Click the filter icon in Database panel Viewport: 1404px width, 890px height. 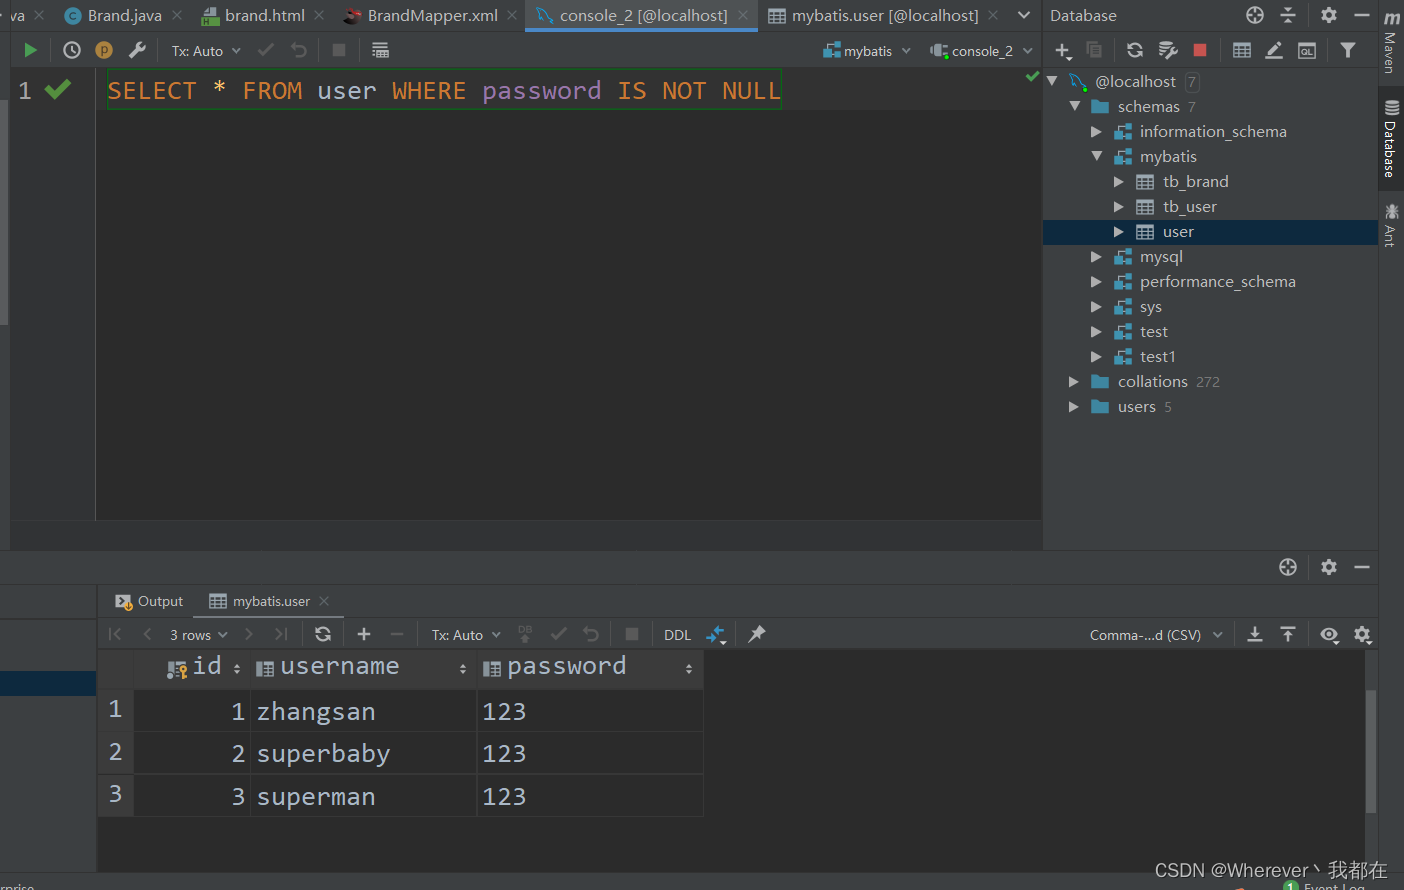pos(1348,50)
